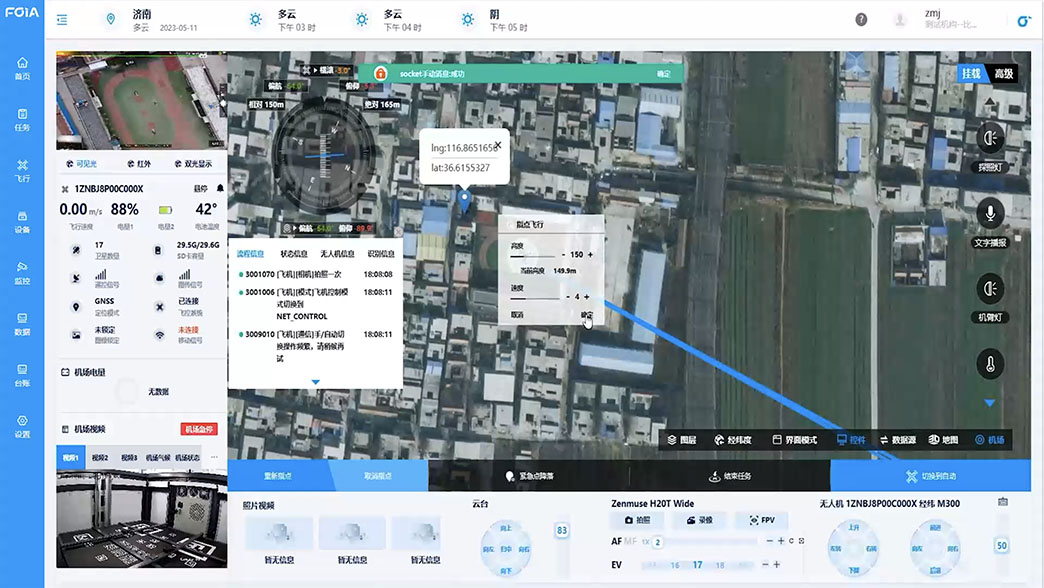Click the thermometer icon on right panel

click(x=989, y=364)
